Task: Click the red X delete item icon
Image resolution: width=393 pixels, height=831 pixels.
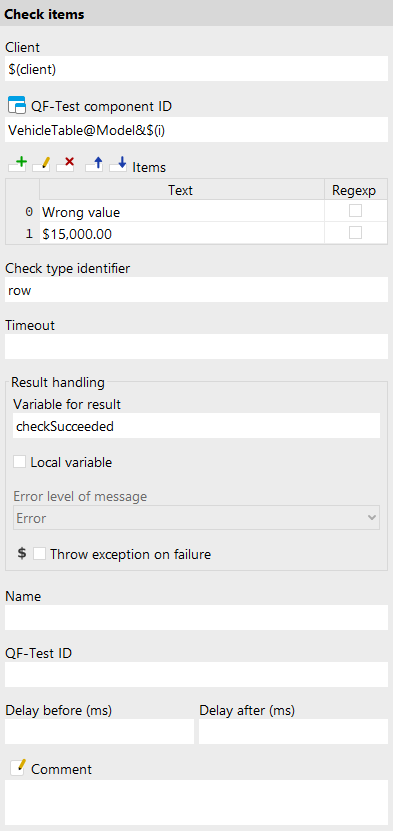Action: (x=65, y=166)
